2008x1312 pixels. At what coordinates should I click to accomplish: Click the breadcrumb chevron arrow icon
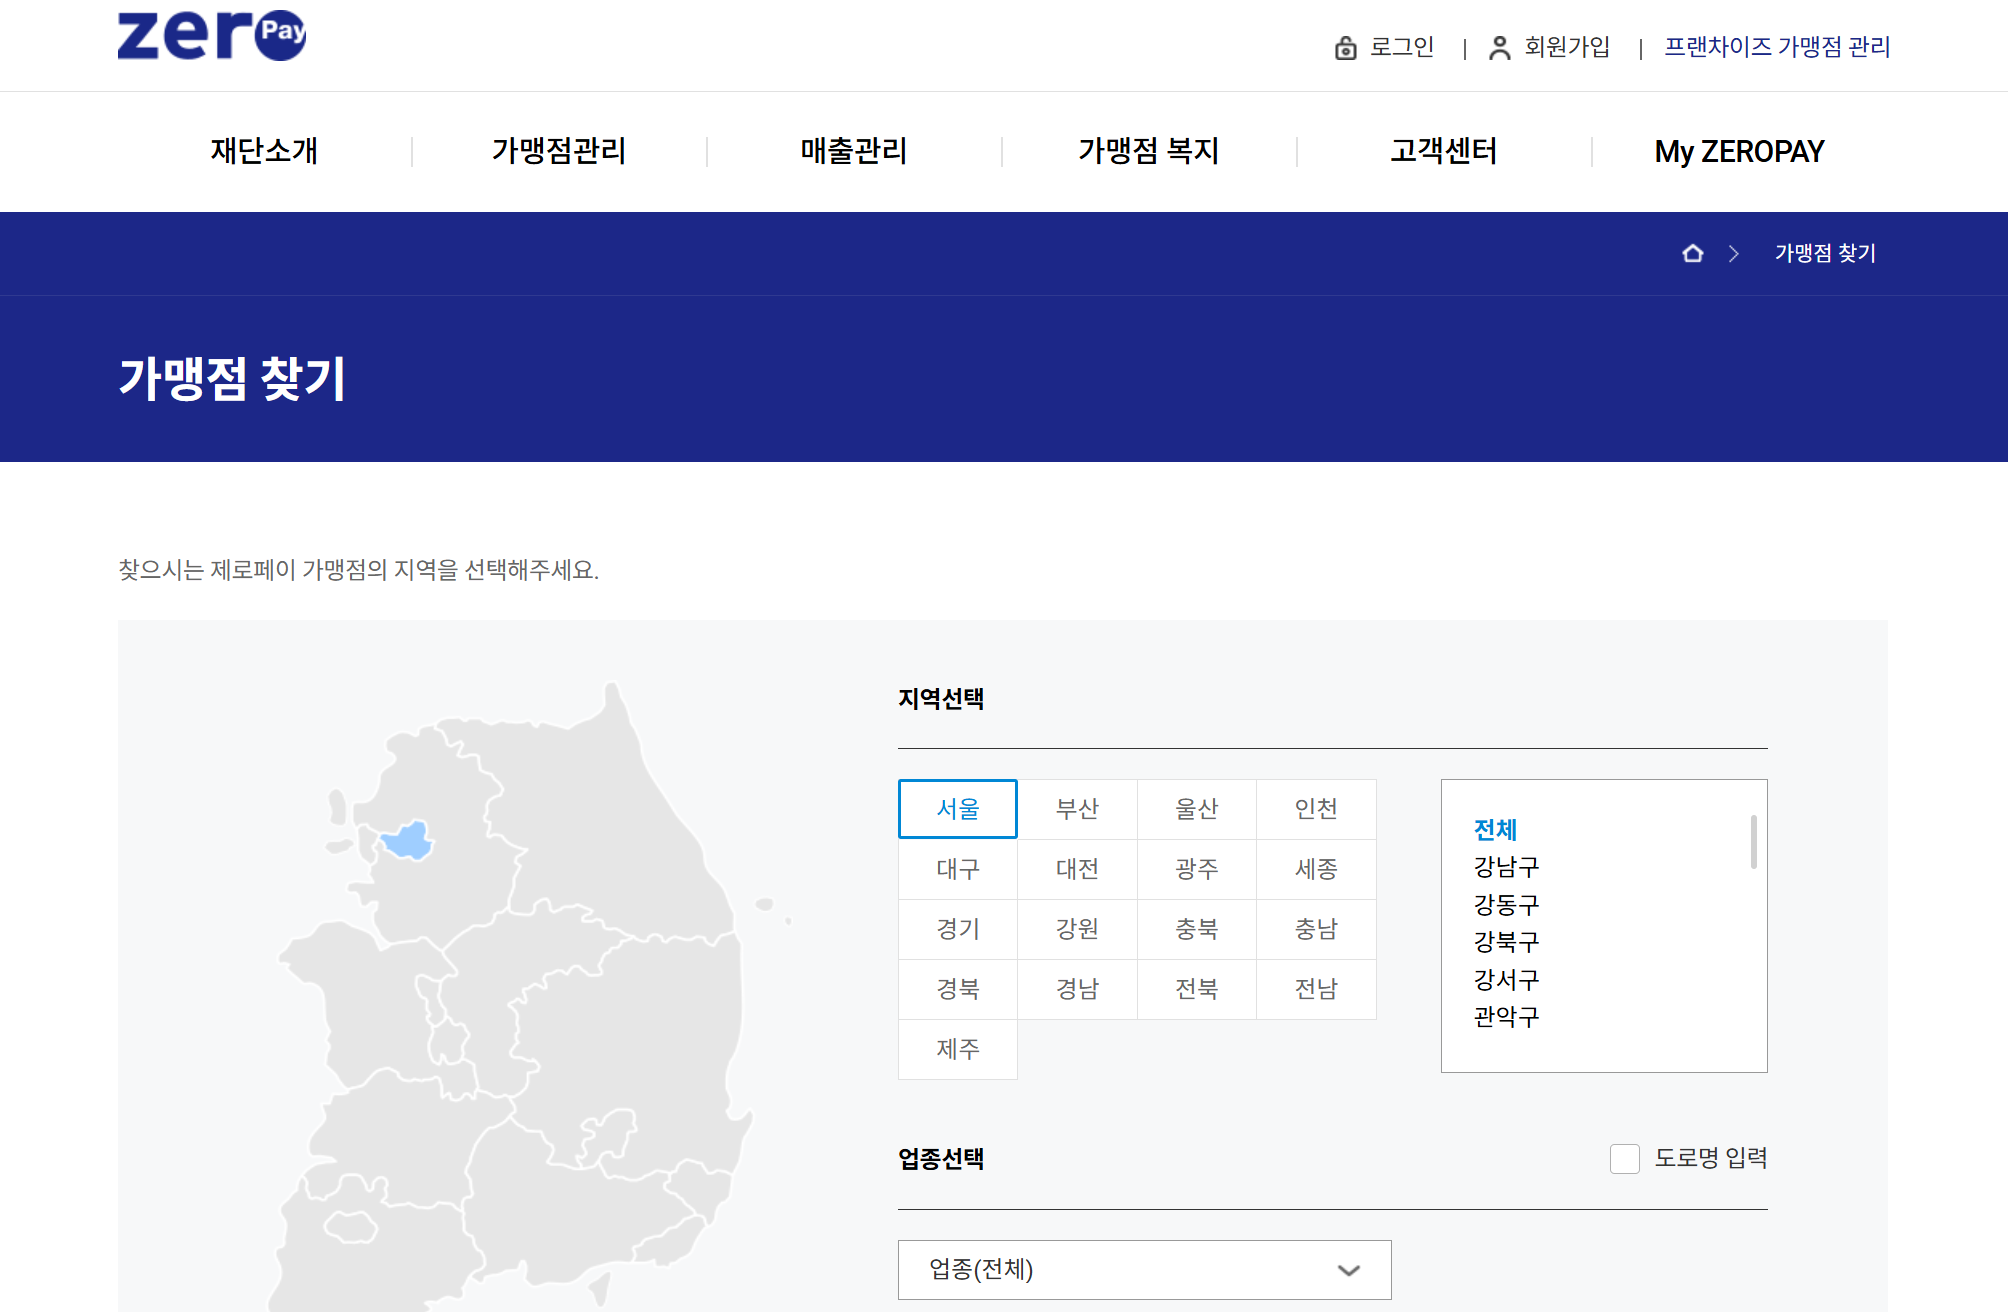coord(1733,253)
